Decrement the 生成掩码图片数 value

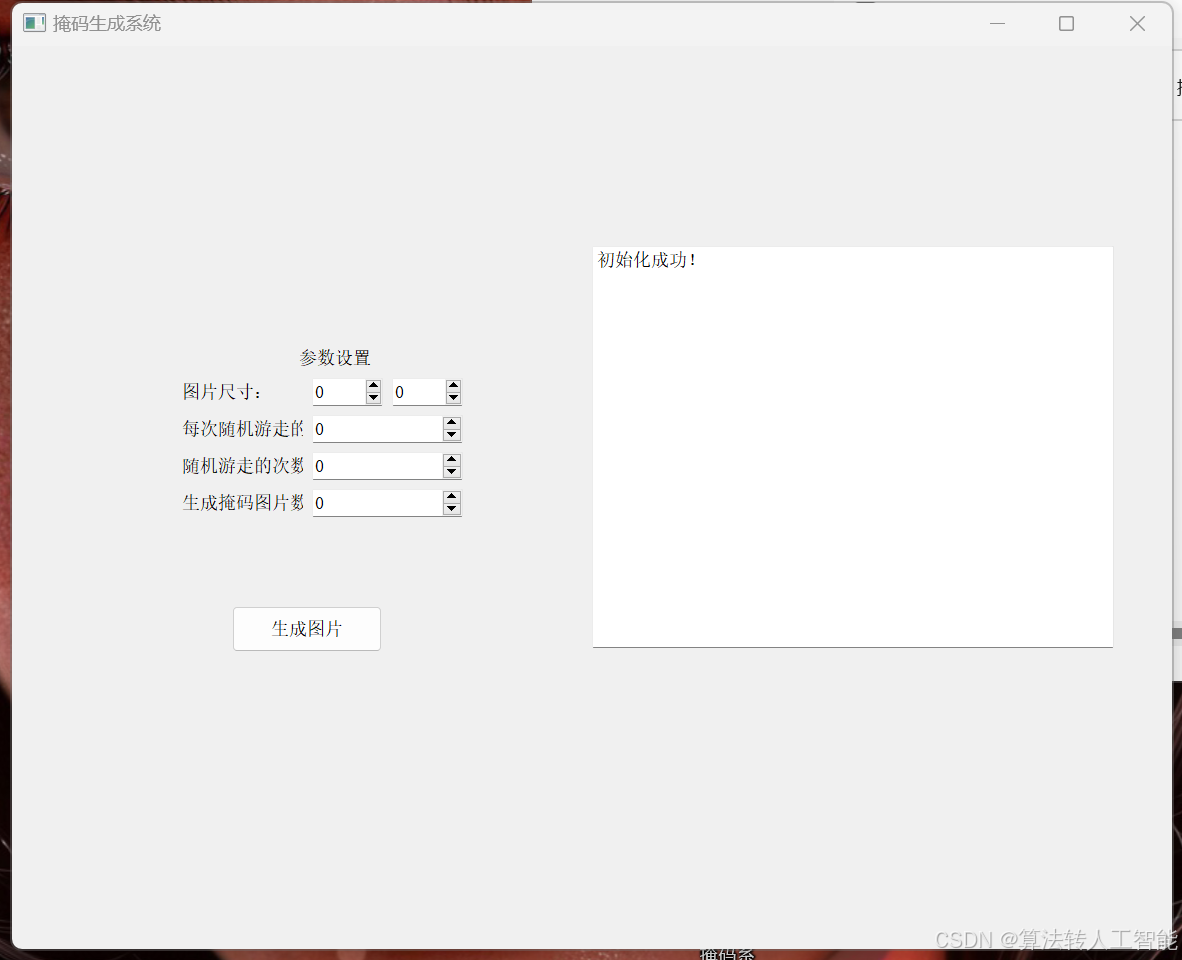tap(452, 509)
